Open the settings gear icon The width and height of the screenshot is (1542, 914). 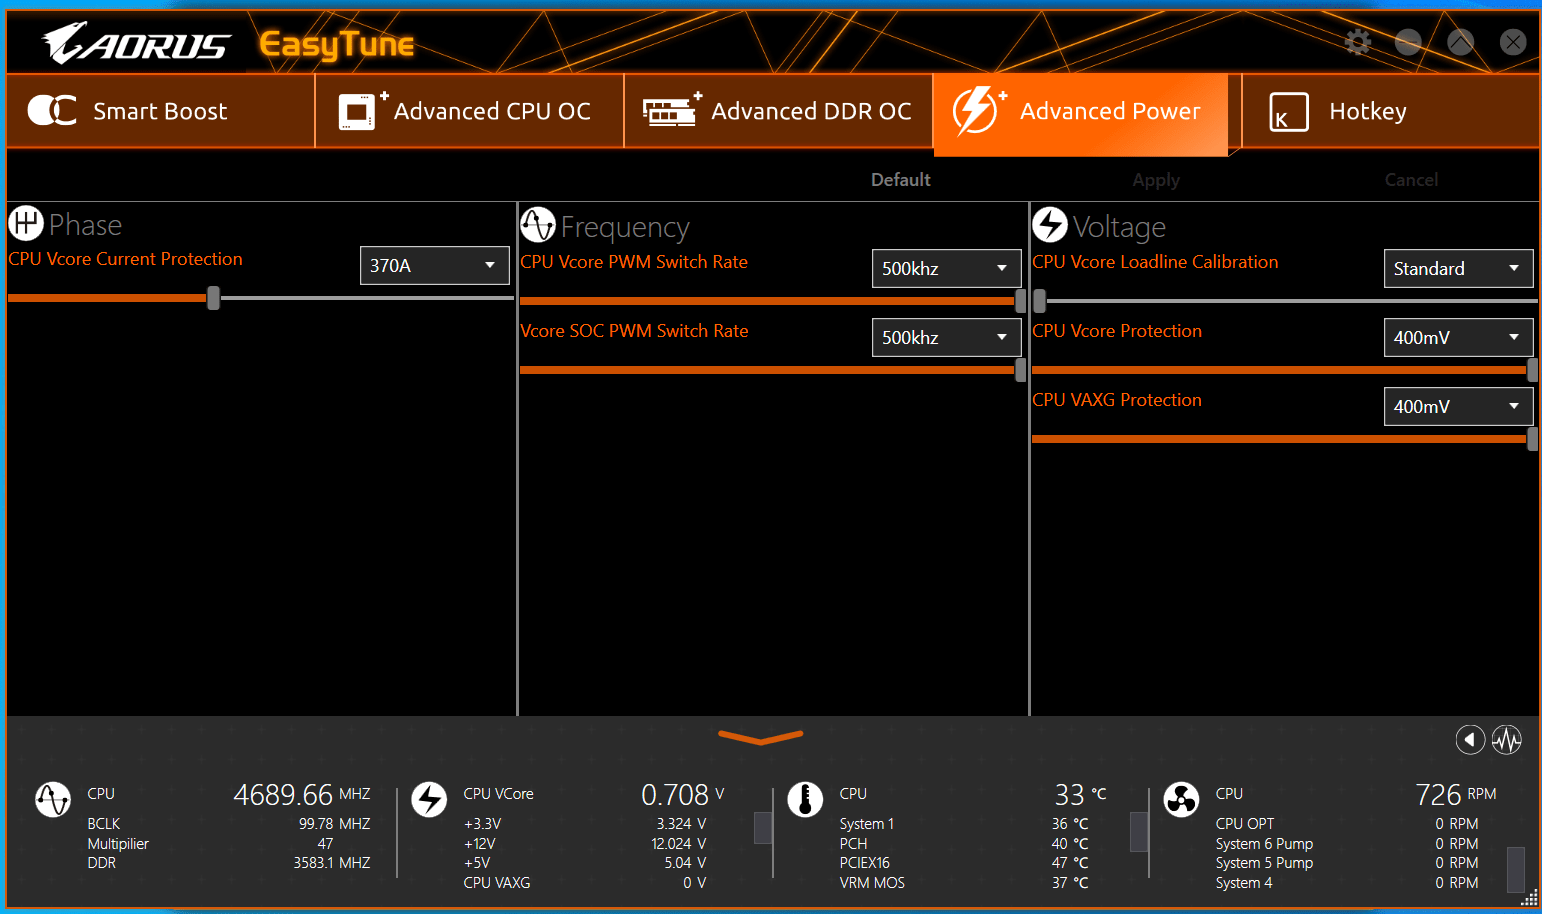point(1357,42)
